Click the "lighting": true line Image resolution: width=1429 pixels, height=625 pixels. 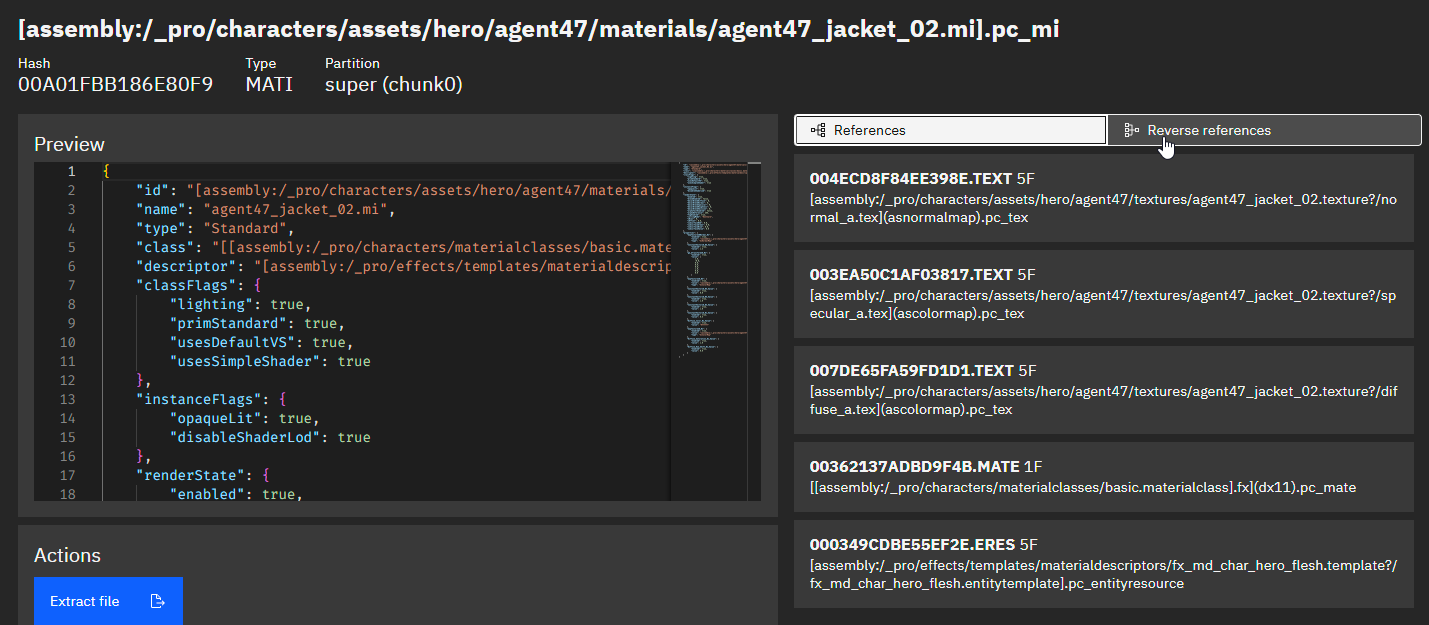(x=240, y=304)
